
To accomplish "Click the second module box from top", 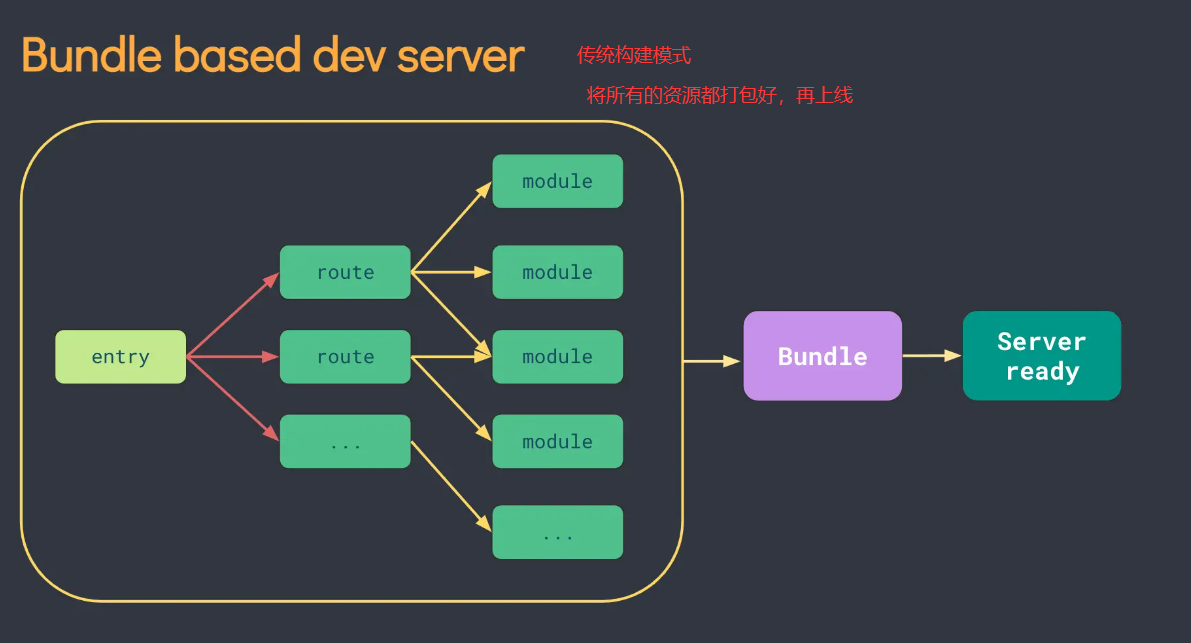I will click(557, 272).
